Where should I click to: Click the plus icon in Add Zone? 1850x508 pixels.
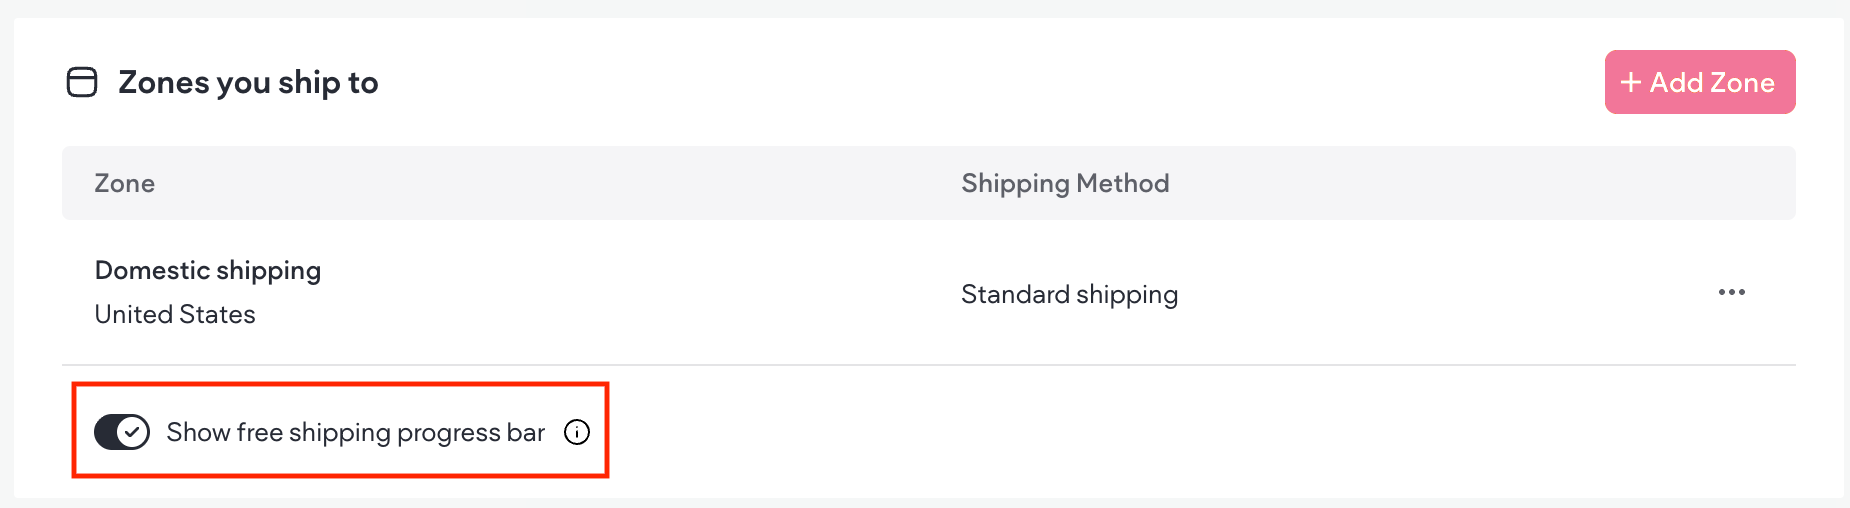click(x=1631, y=82)
